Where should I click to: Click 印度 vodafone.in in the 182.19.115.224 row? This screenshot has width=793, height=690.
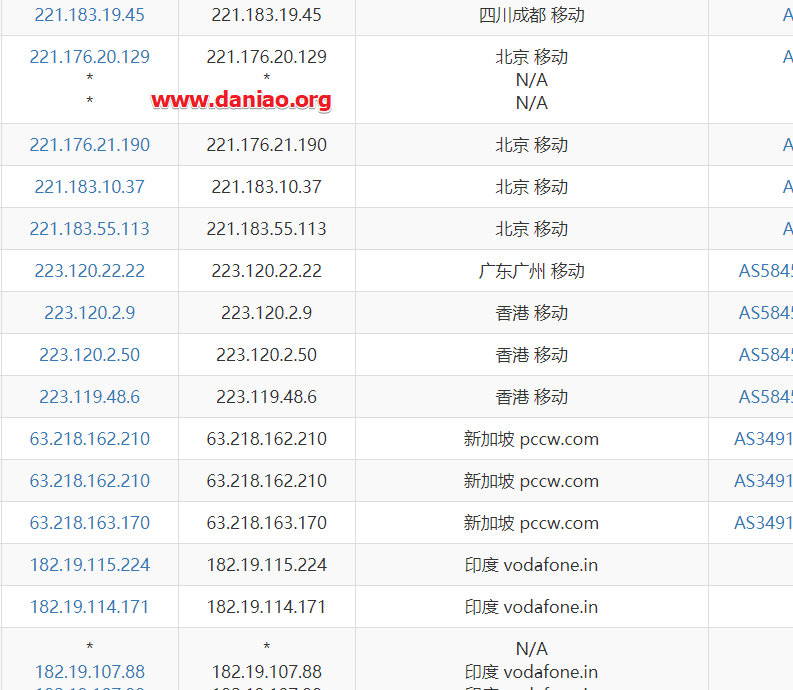[x=532, y=565]
